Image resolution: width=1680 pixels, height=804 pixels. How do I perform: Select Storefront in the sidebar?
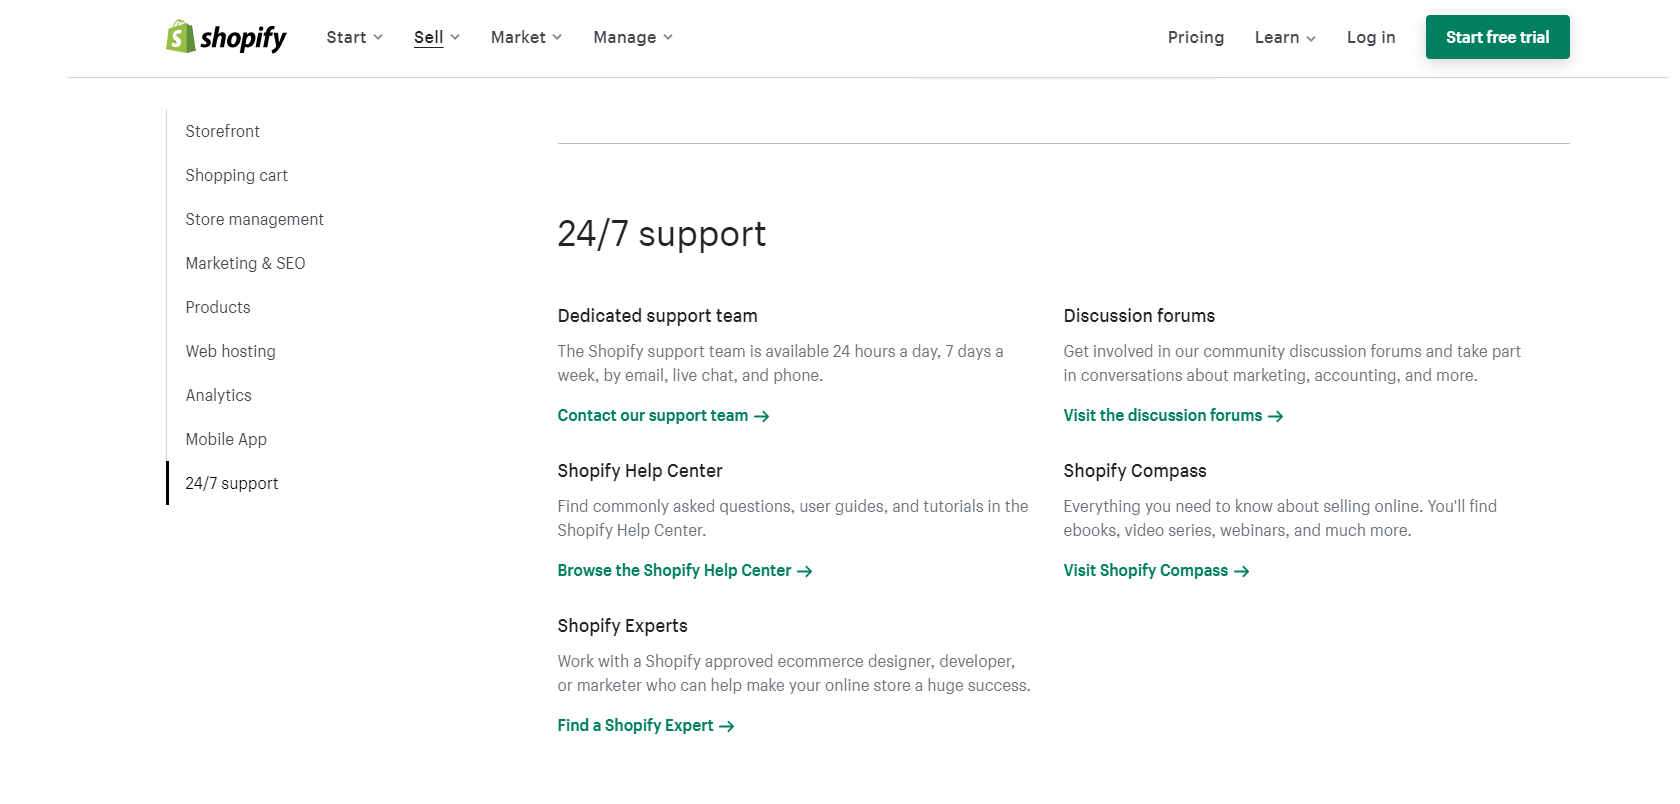coord(222,131)
